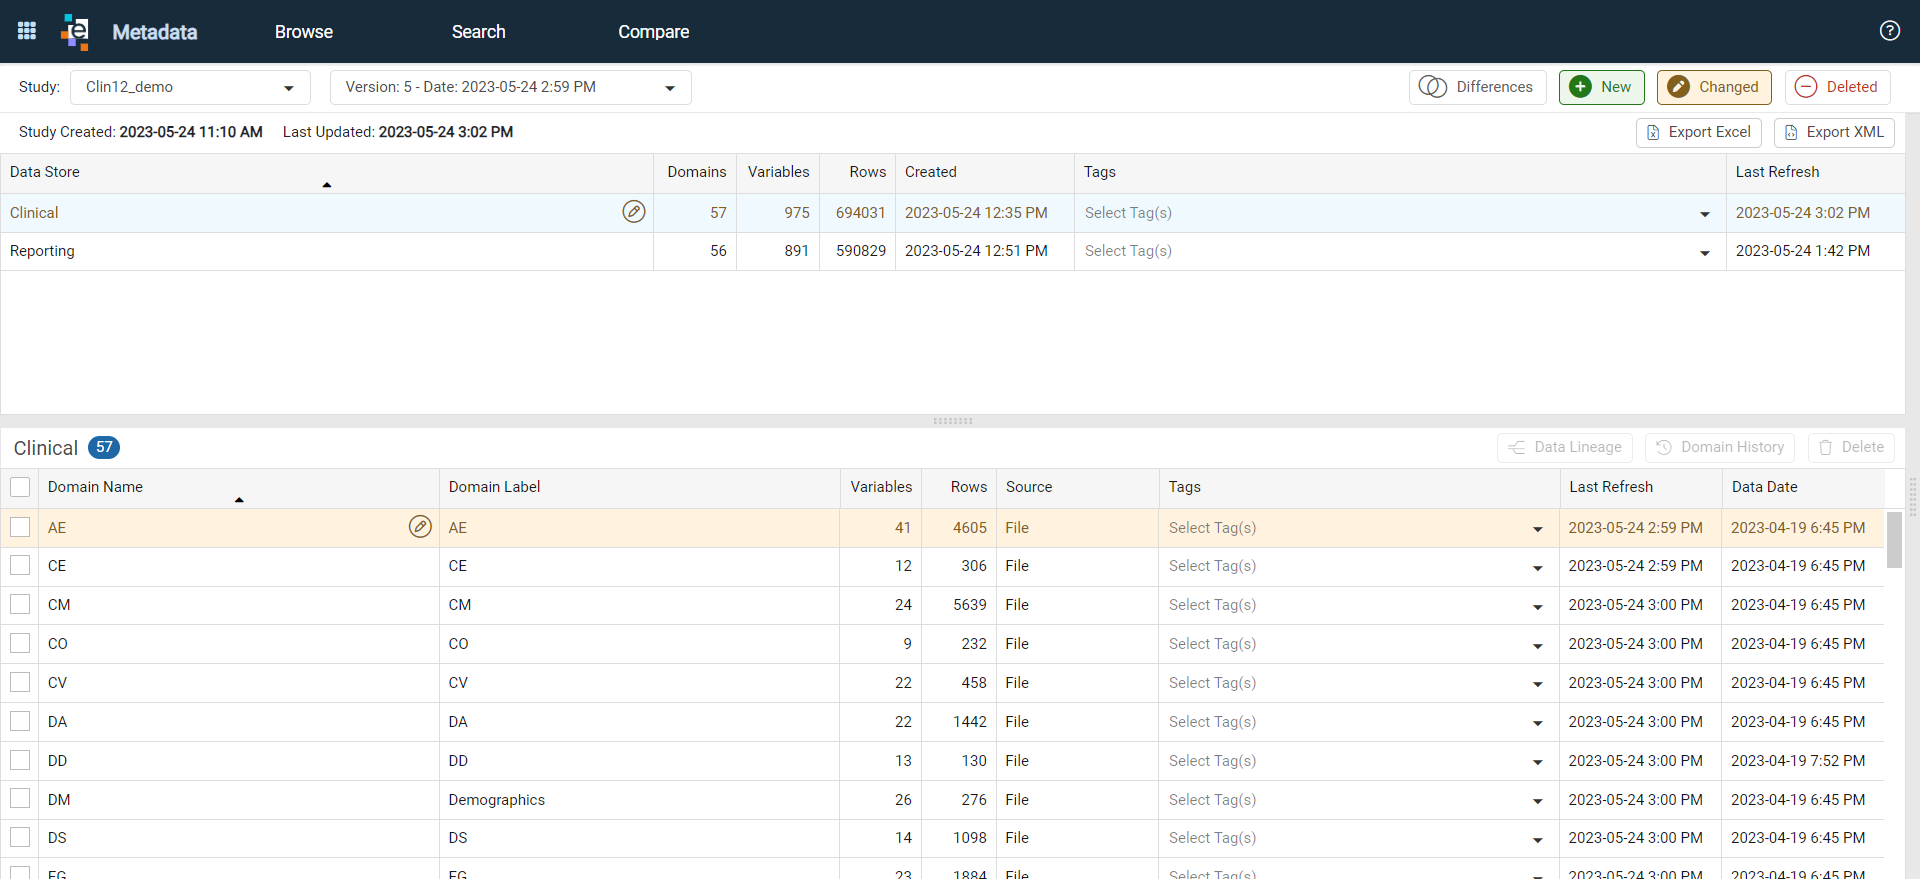Open the help question mark icon
Screen dimensions: 1920x879
(x=1889, y=31)
